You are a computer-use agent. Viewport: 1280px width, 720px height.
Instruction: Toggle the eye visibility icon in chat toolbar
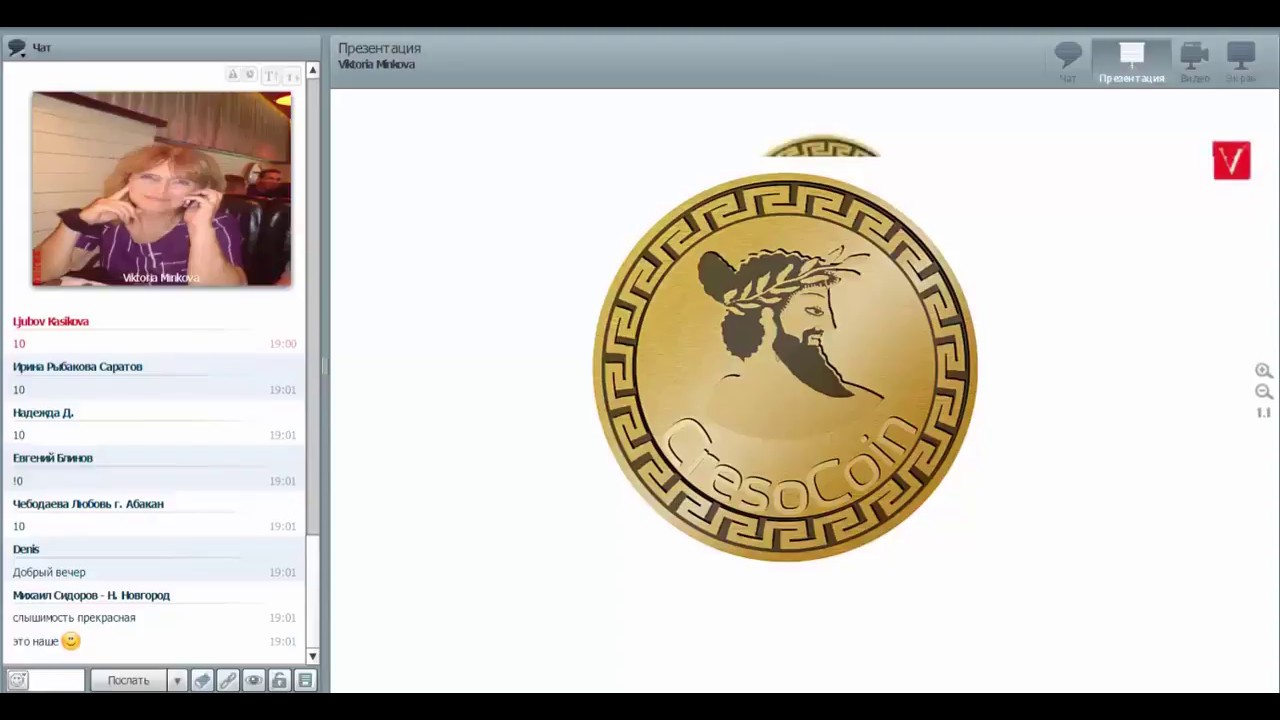pyautogui.click(x=254, y=681)
